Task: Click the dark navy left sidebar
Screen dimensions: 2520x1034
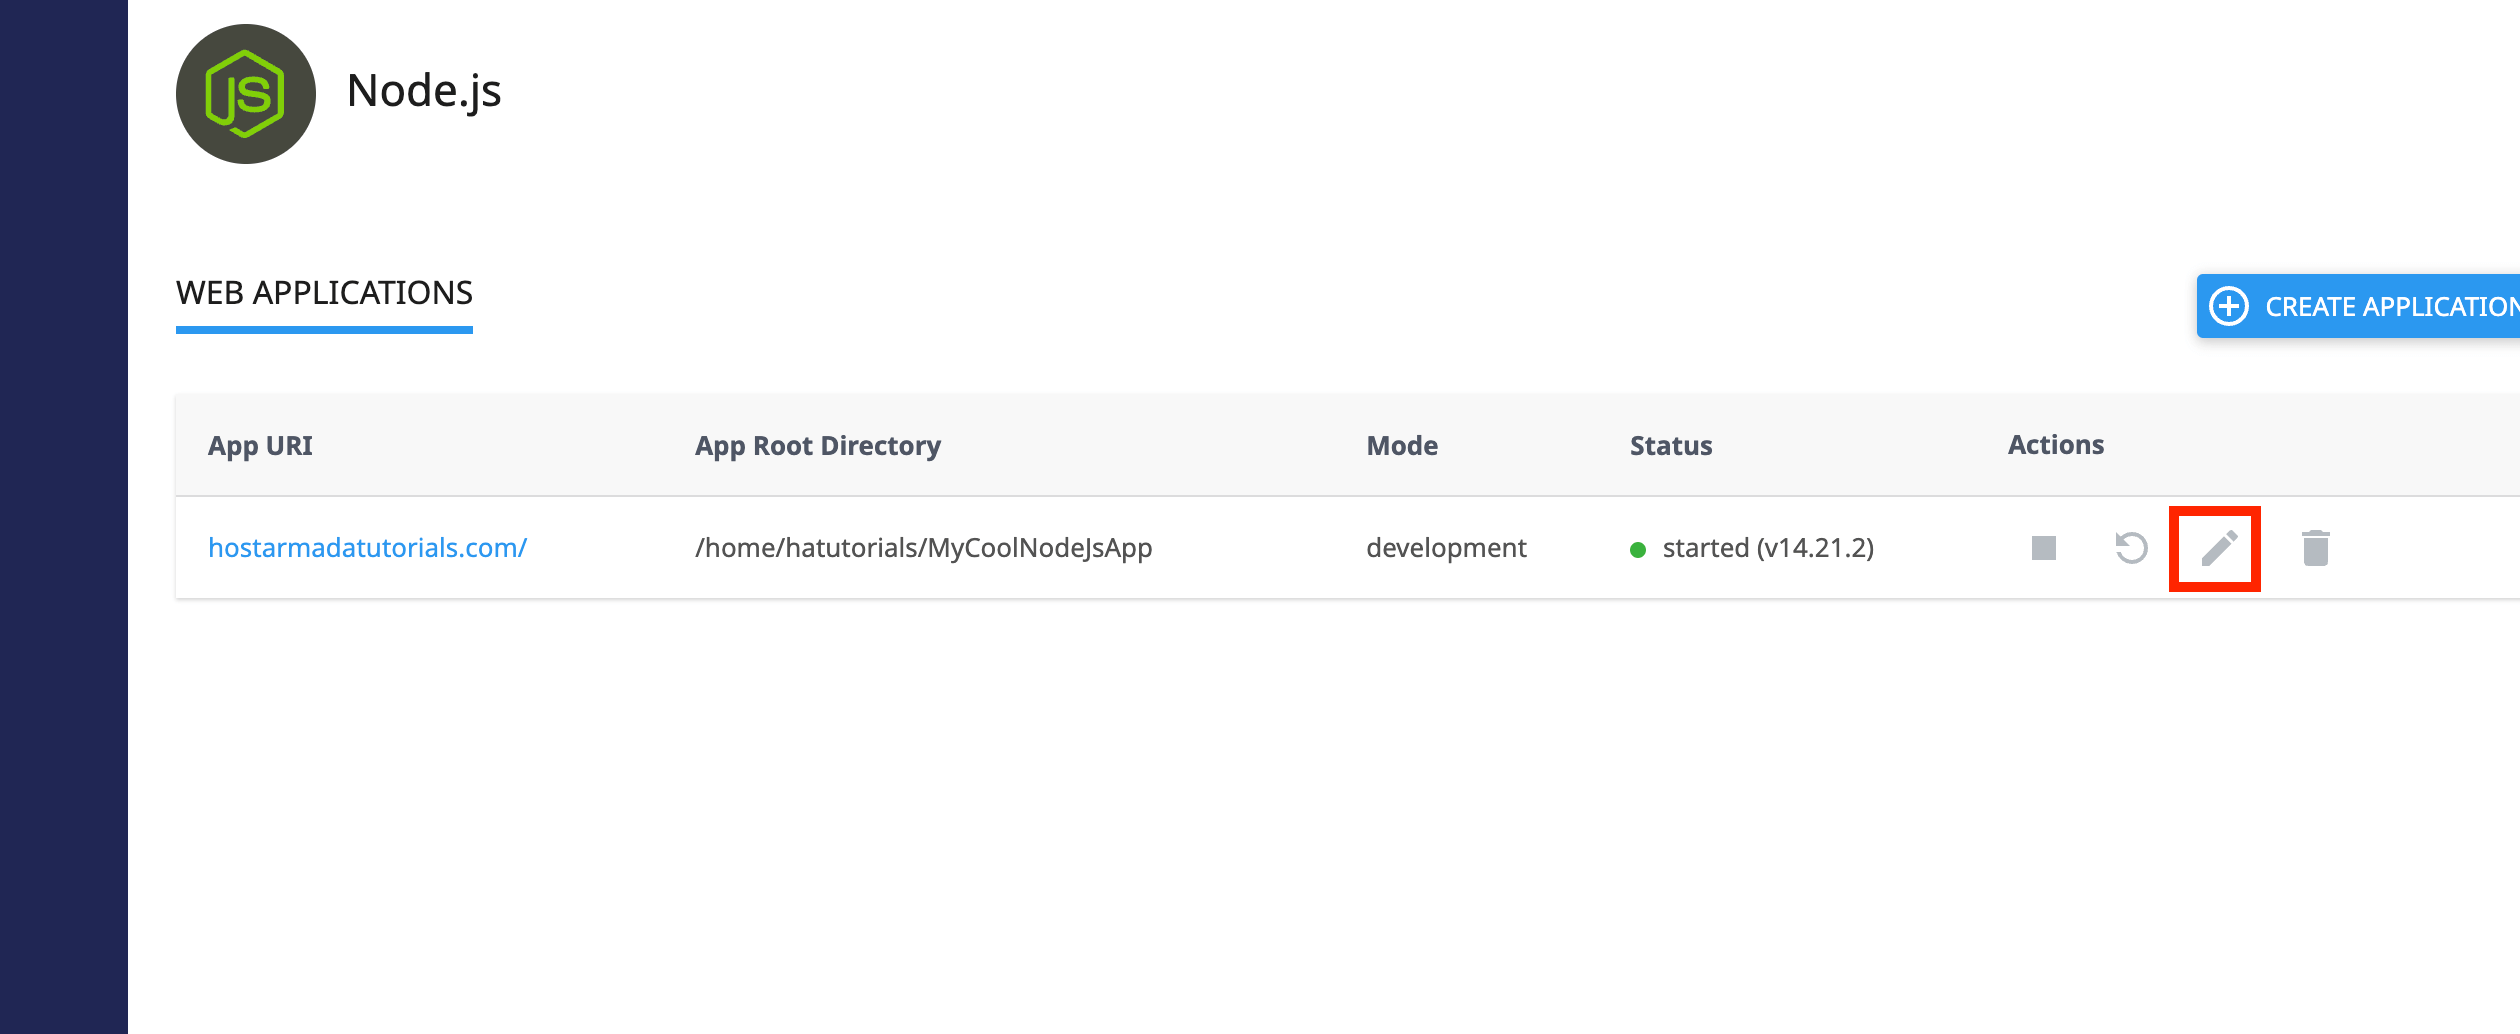Action: pyautogui.click(x=64, y=517)
